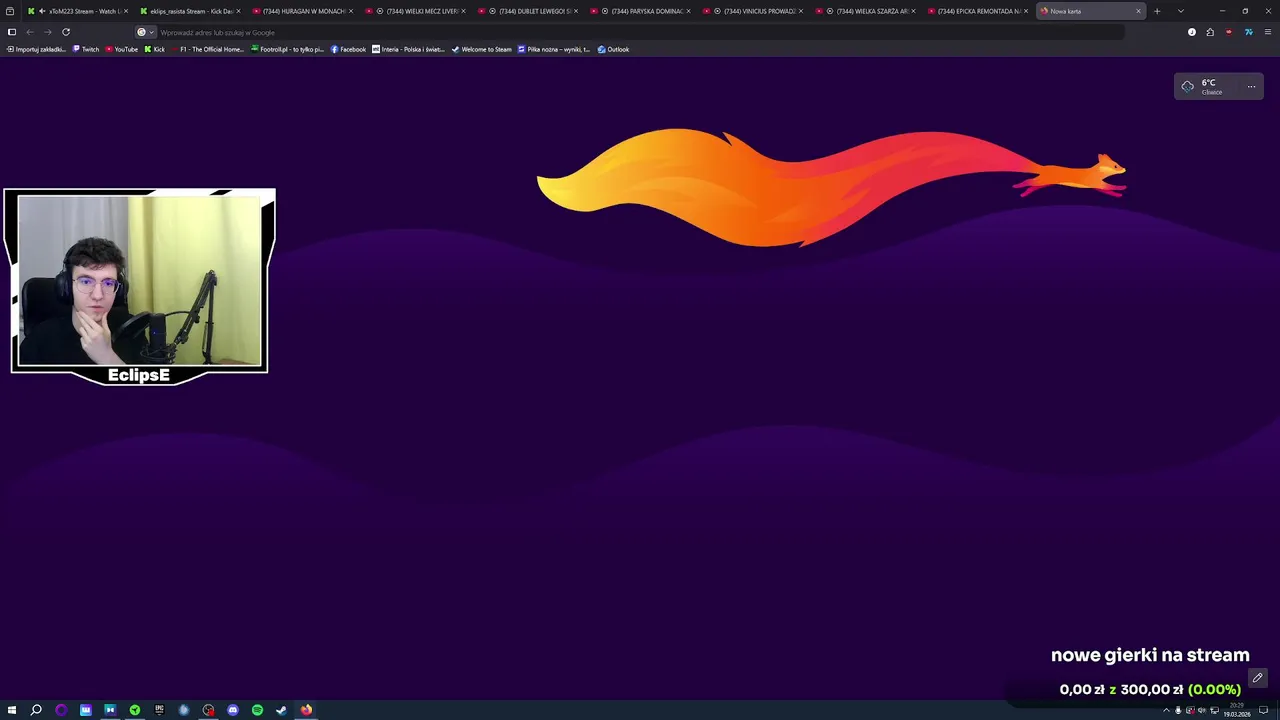
Task: Open the Interia - Polska i świat bookmark
Action: pos(409,49)
